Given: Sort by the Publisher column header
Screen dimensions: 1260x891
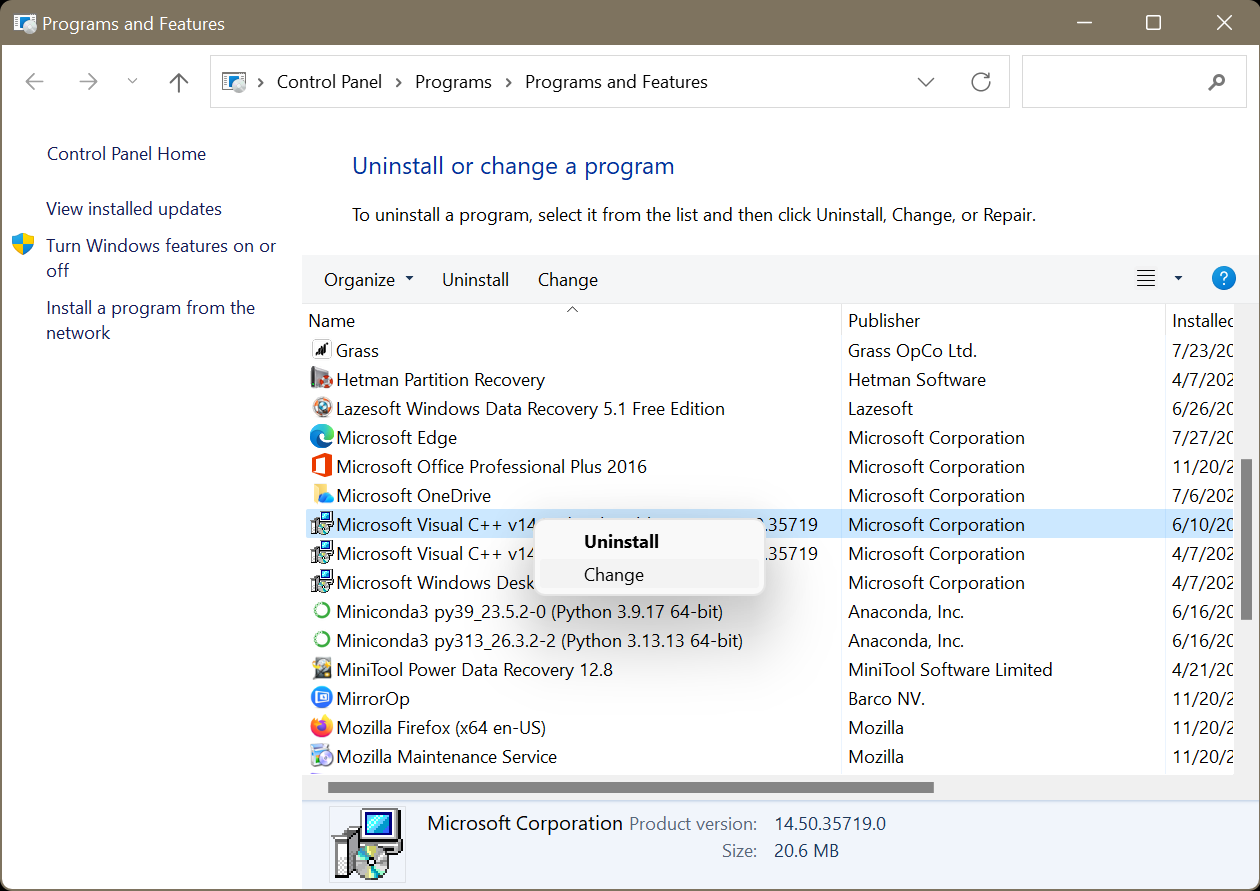Looking at the screenshot, I should click(1003, 321).
